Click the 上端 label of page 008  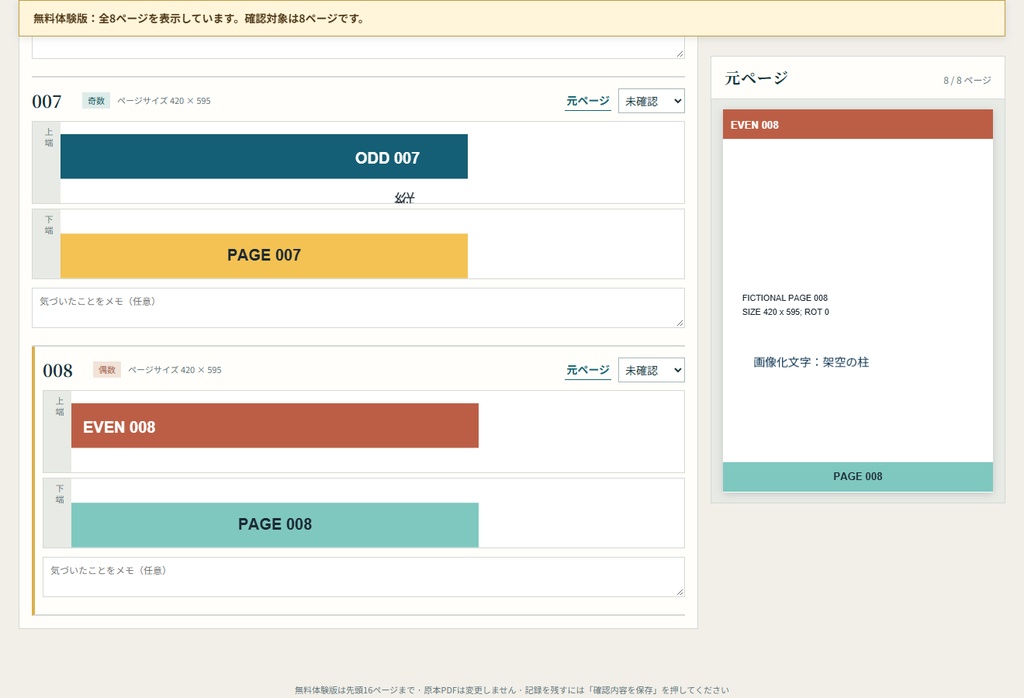coord(59,406)
